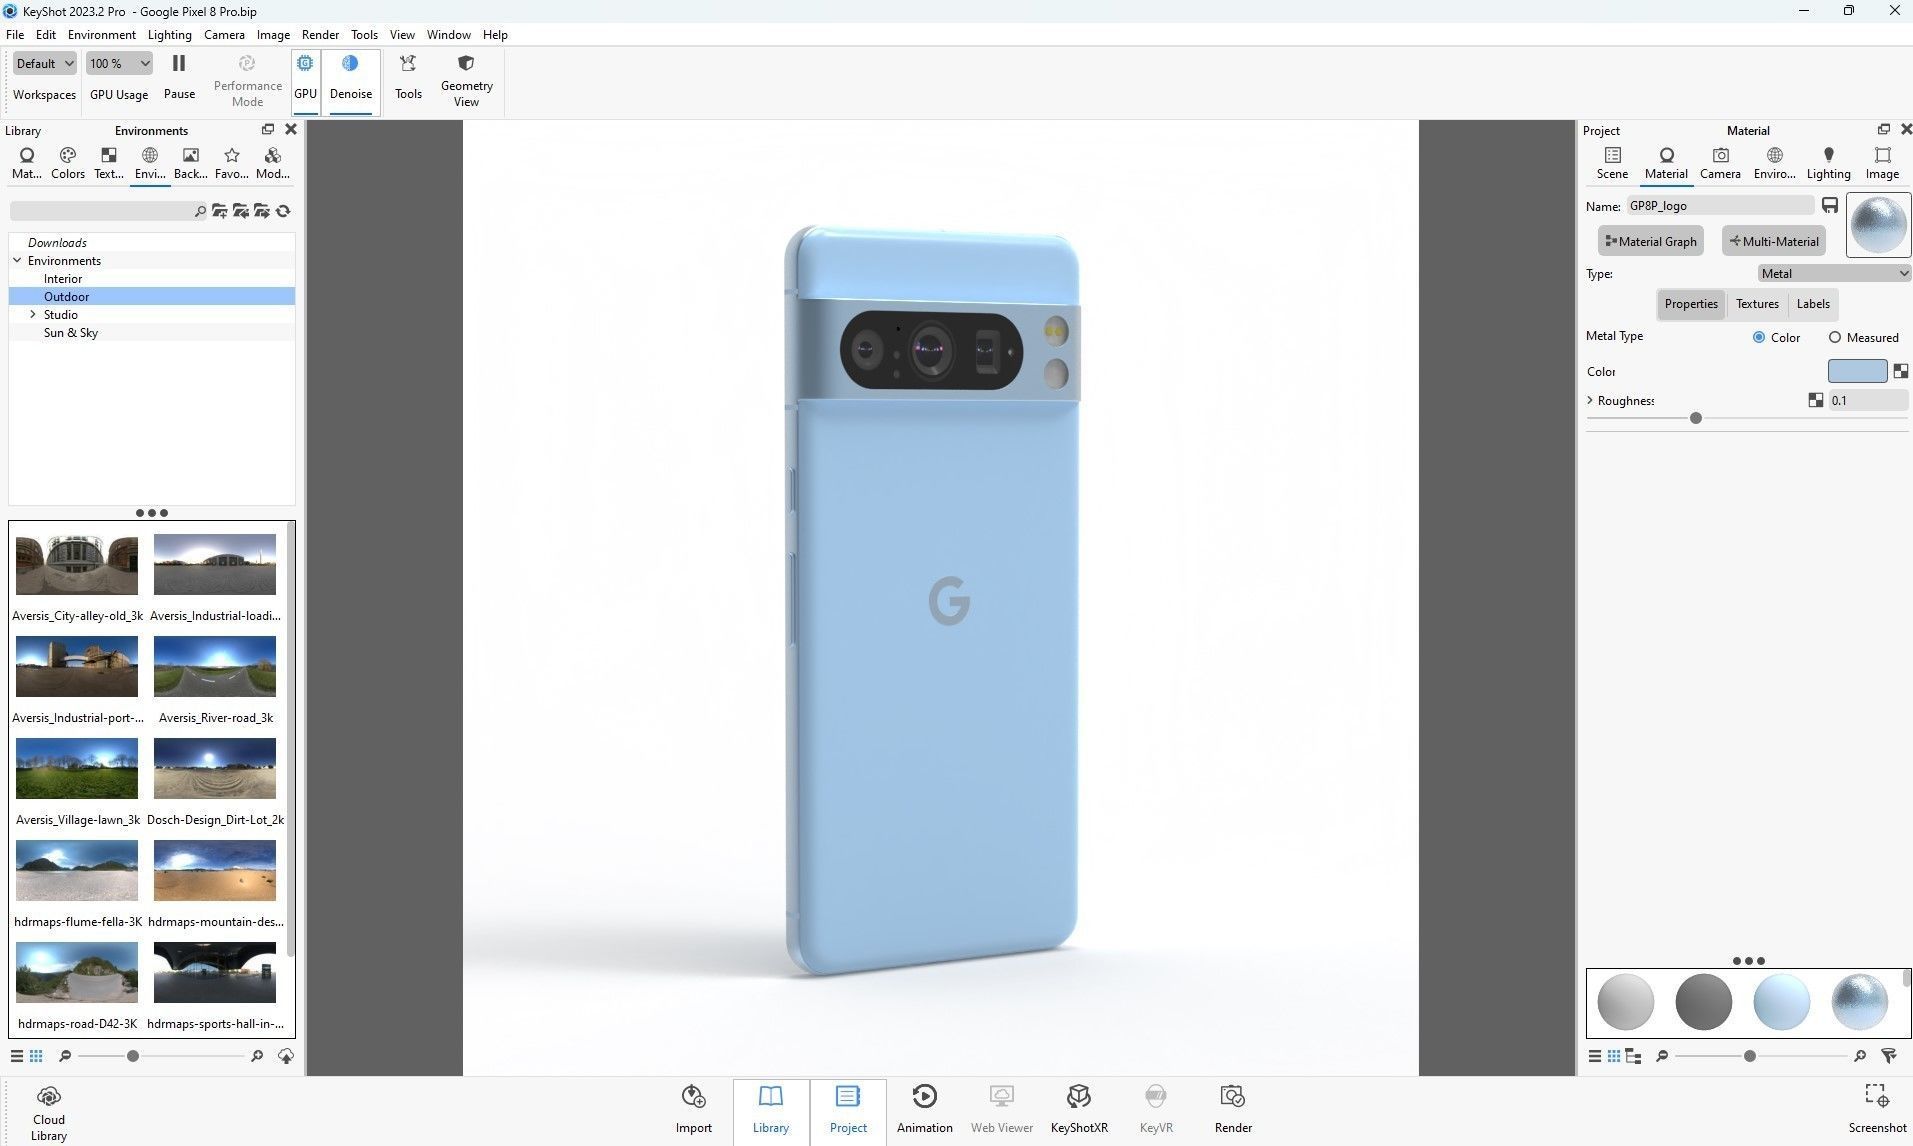The image size is (1913, 1146).
Task: Open the Favorites library tab
Action: point(232,163)
